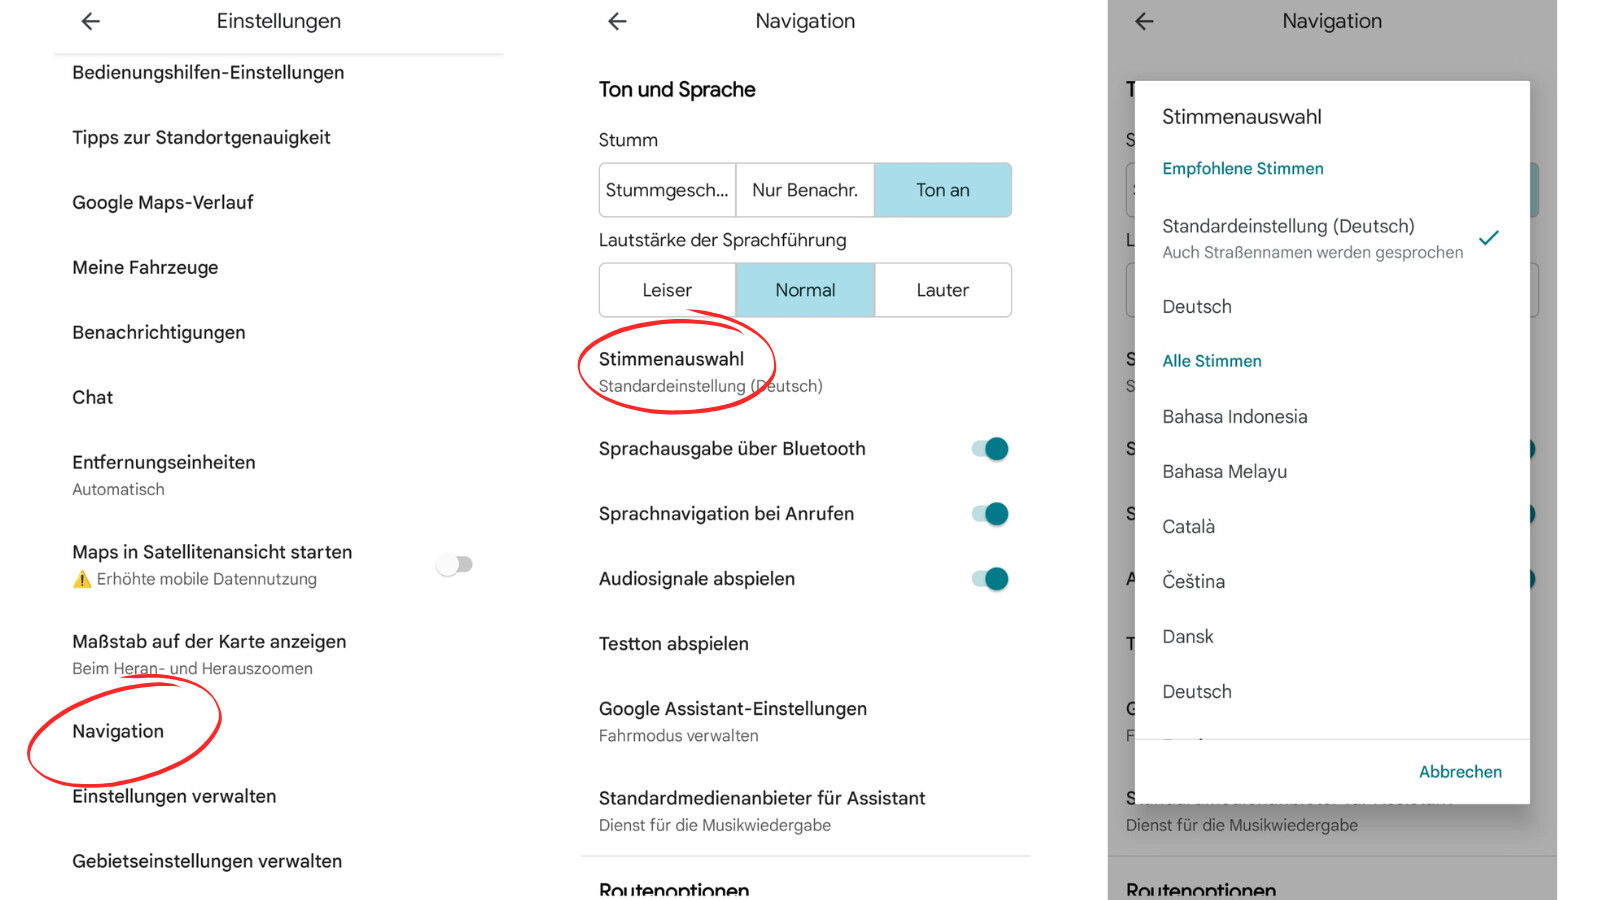1600x900 pixels.
Task: Set voice volume to Leiser
Action: (667, 290)
